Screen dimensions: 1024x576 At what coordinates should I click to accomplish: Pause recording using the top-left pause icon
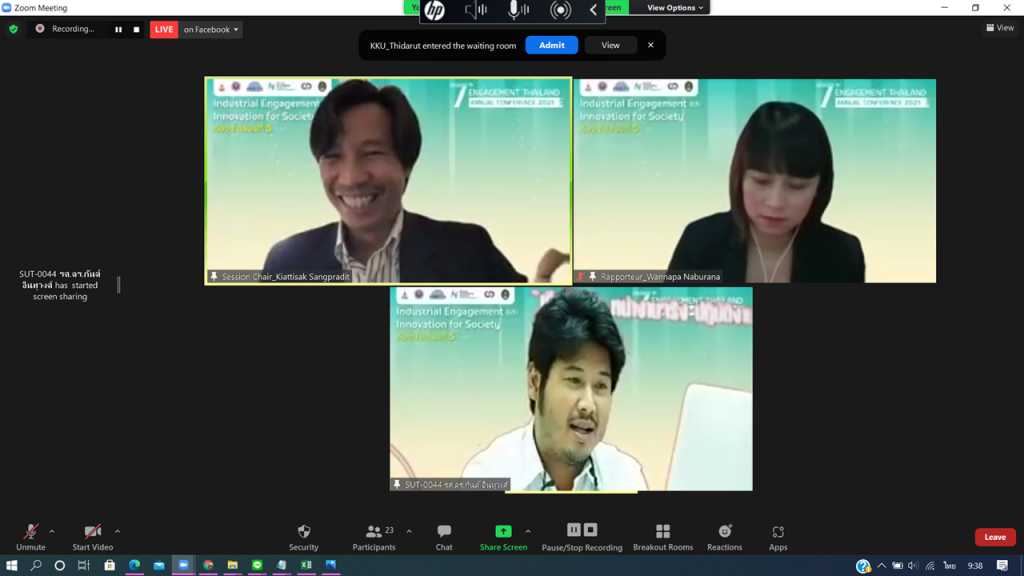click(118, 29)
